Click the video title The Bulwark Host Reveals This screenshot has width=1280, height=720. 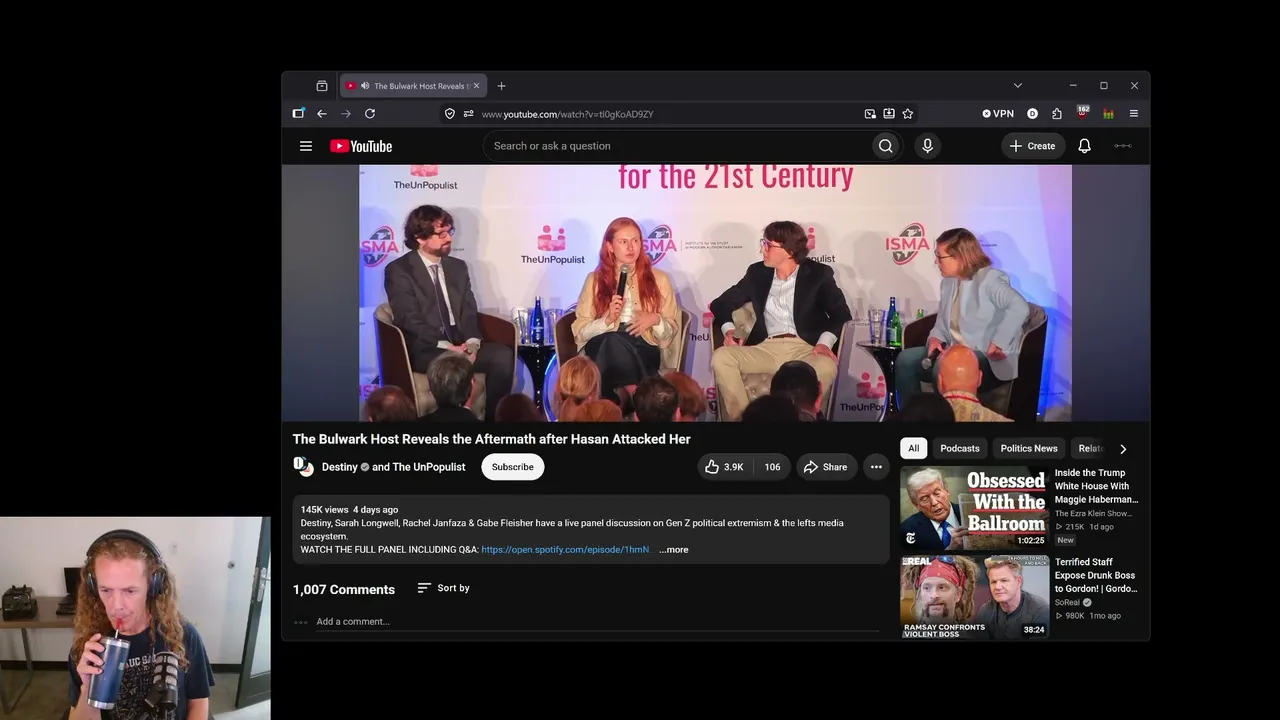tap(492, 439)
